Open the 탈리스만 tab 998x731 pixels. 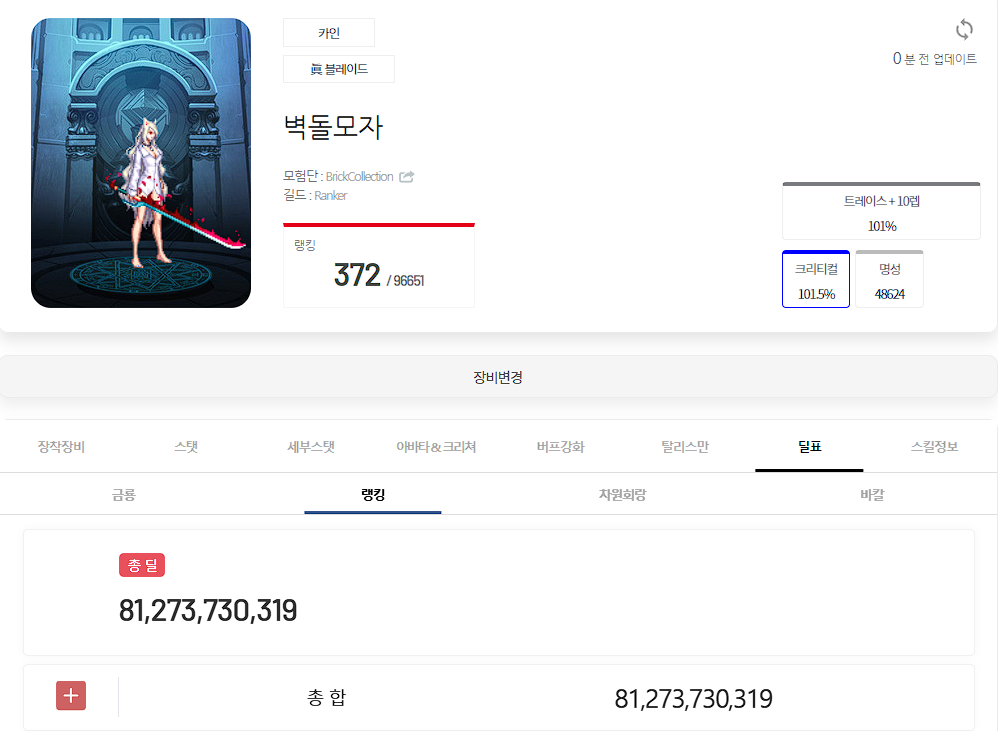[685, 447]
